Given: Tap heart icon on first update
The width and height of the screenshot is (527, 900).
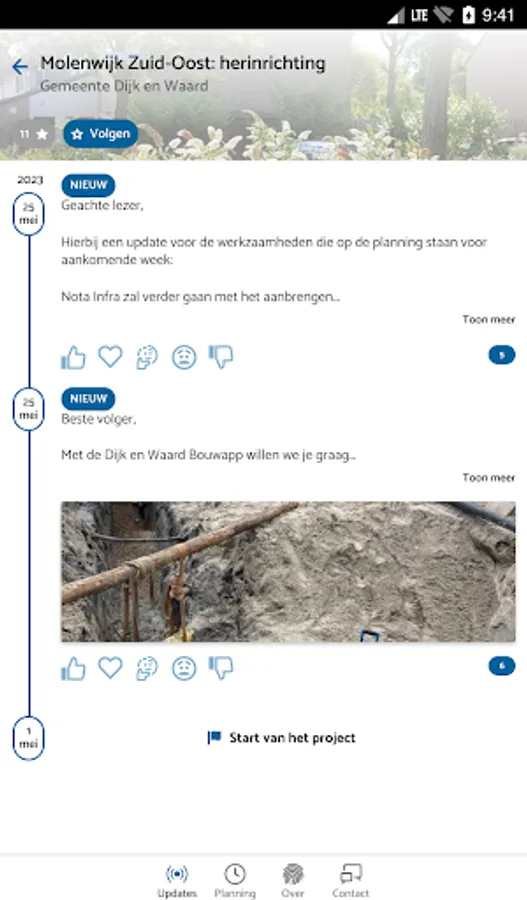Looking at the screenshot, I should point(110,356).
